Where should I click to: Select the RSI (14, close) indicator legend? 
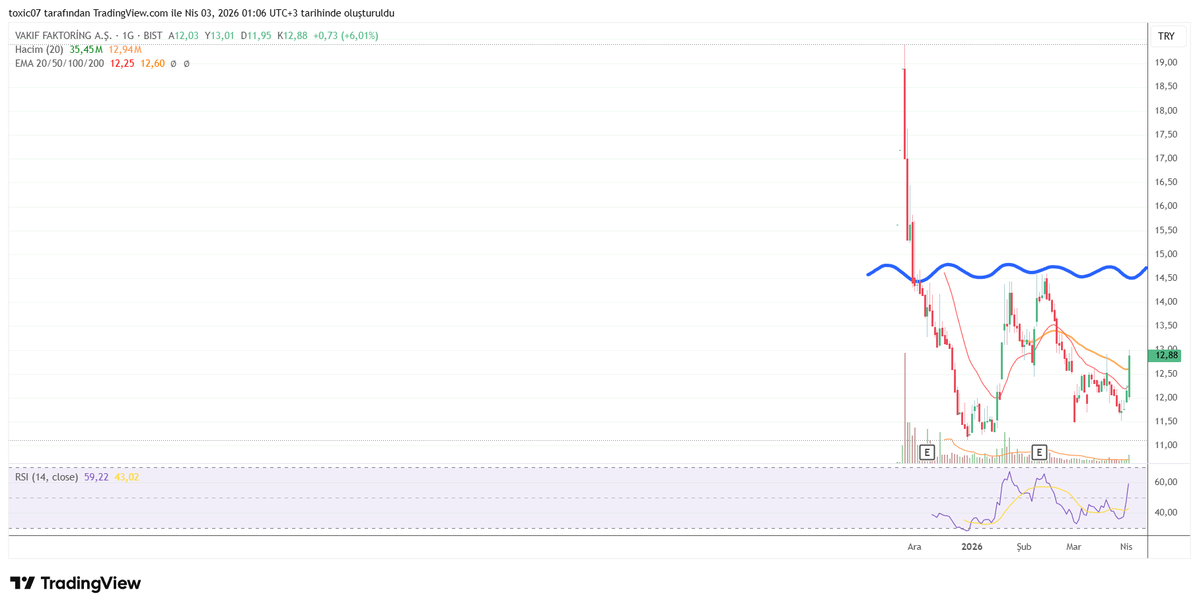[47, 477]
